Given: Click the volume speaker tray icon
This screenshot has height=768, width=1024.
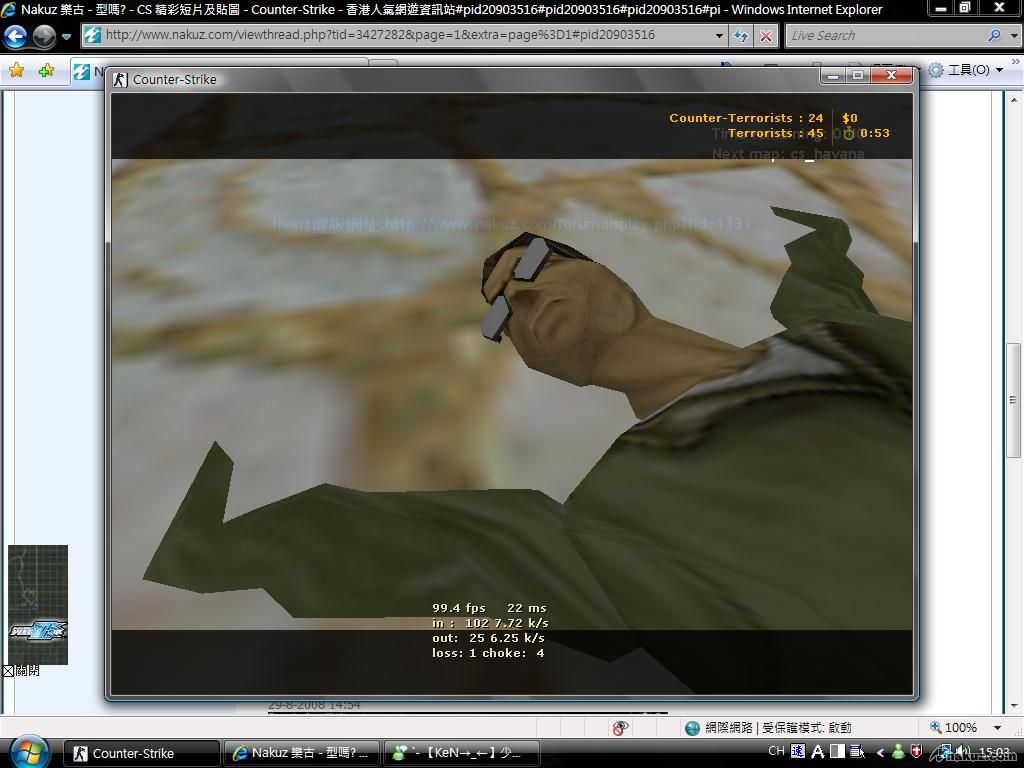Looking at the screenshot, I should click(963, 752).
